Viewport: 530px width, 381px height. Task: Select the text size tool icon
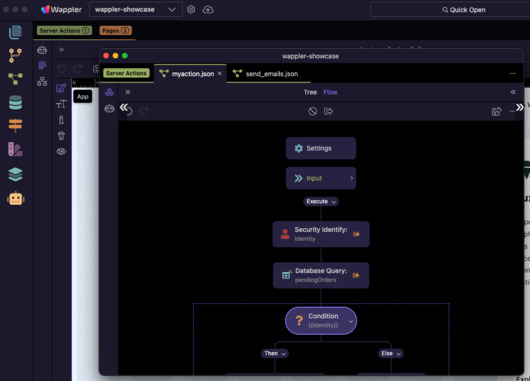(61, 104)
